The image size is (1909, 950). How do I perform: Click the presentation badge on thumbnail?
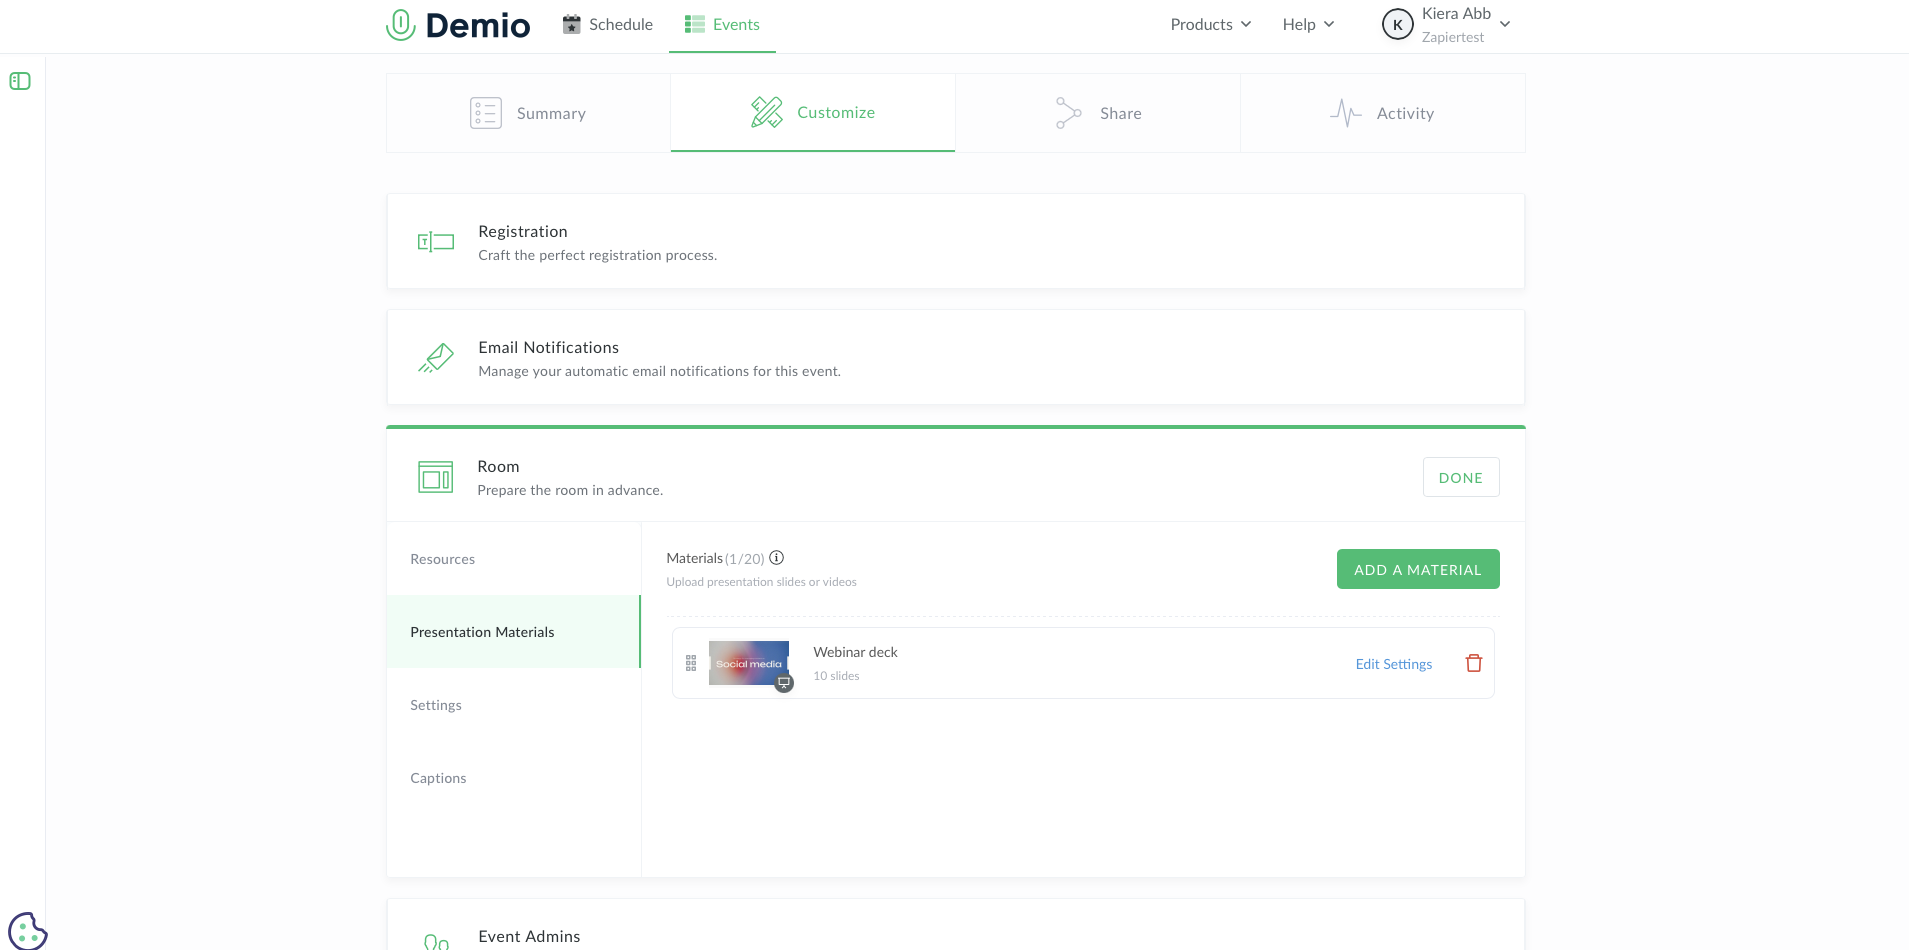pos(785,683)
